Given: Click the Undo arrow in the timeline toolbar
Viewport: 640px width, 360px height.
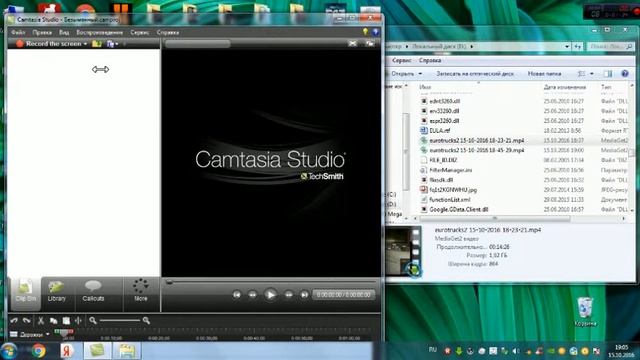Looking at the screenshot, I should point(14,321).
